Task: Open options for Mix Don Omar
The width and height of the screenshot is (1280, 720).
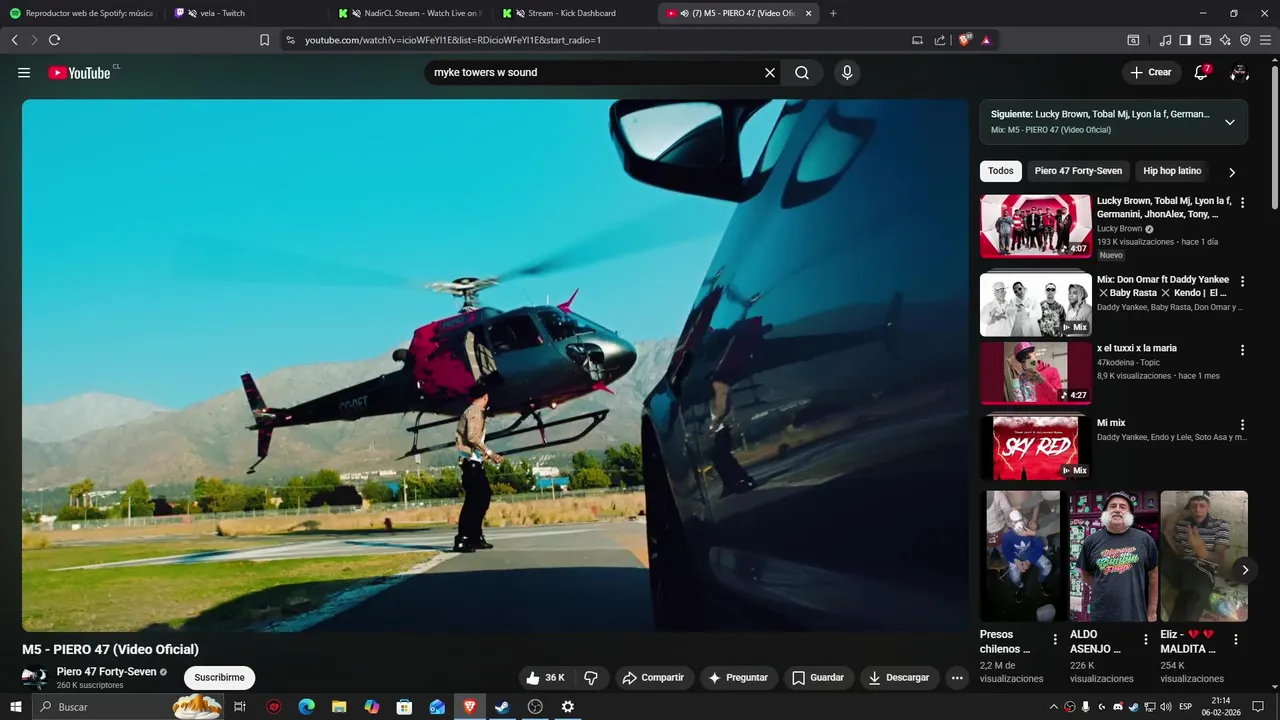Action: click(1242, 281)
